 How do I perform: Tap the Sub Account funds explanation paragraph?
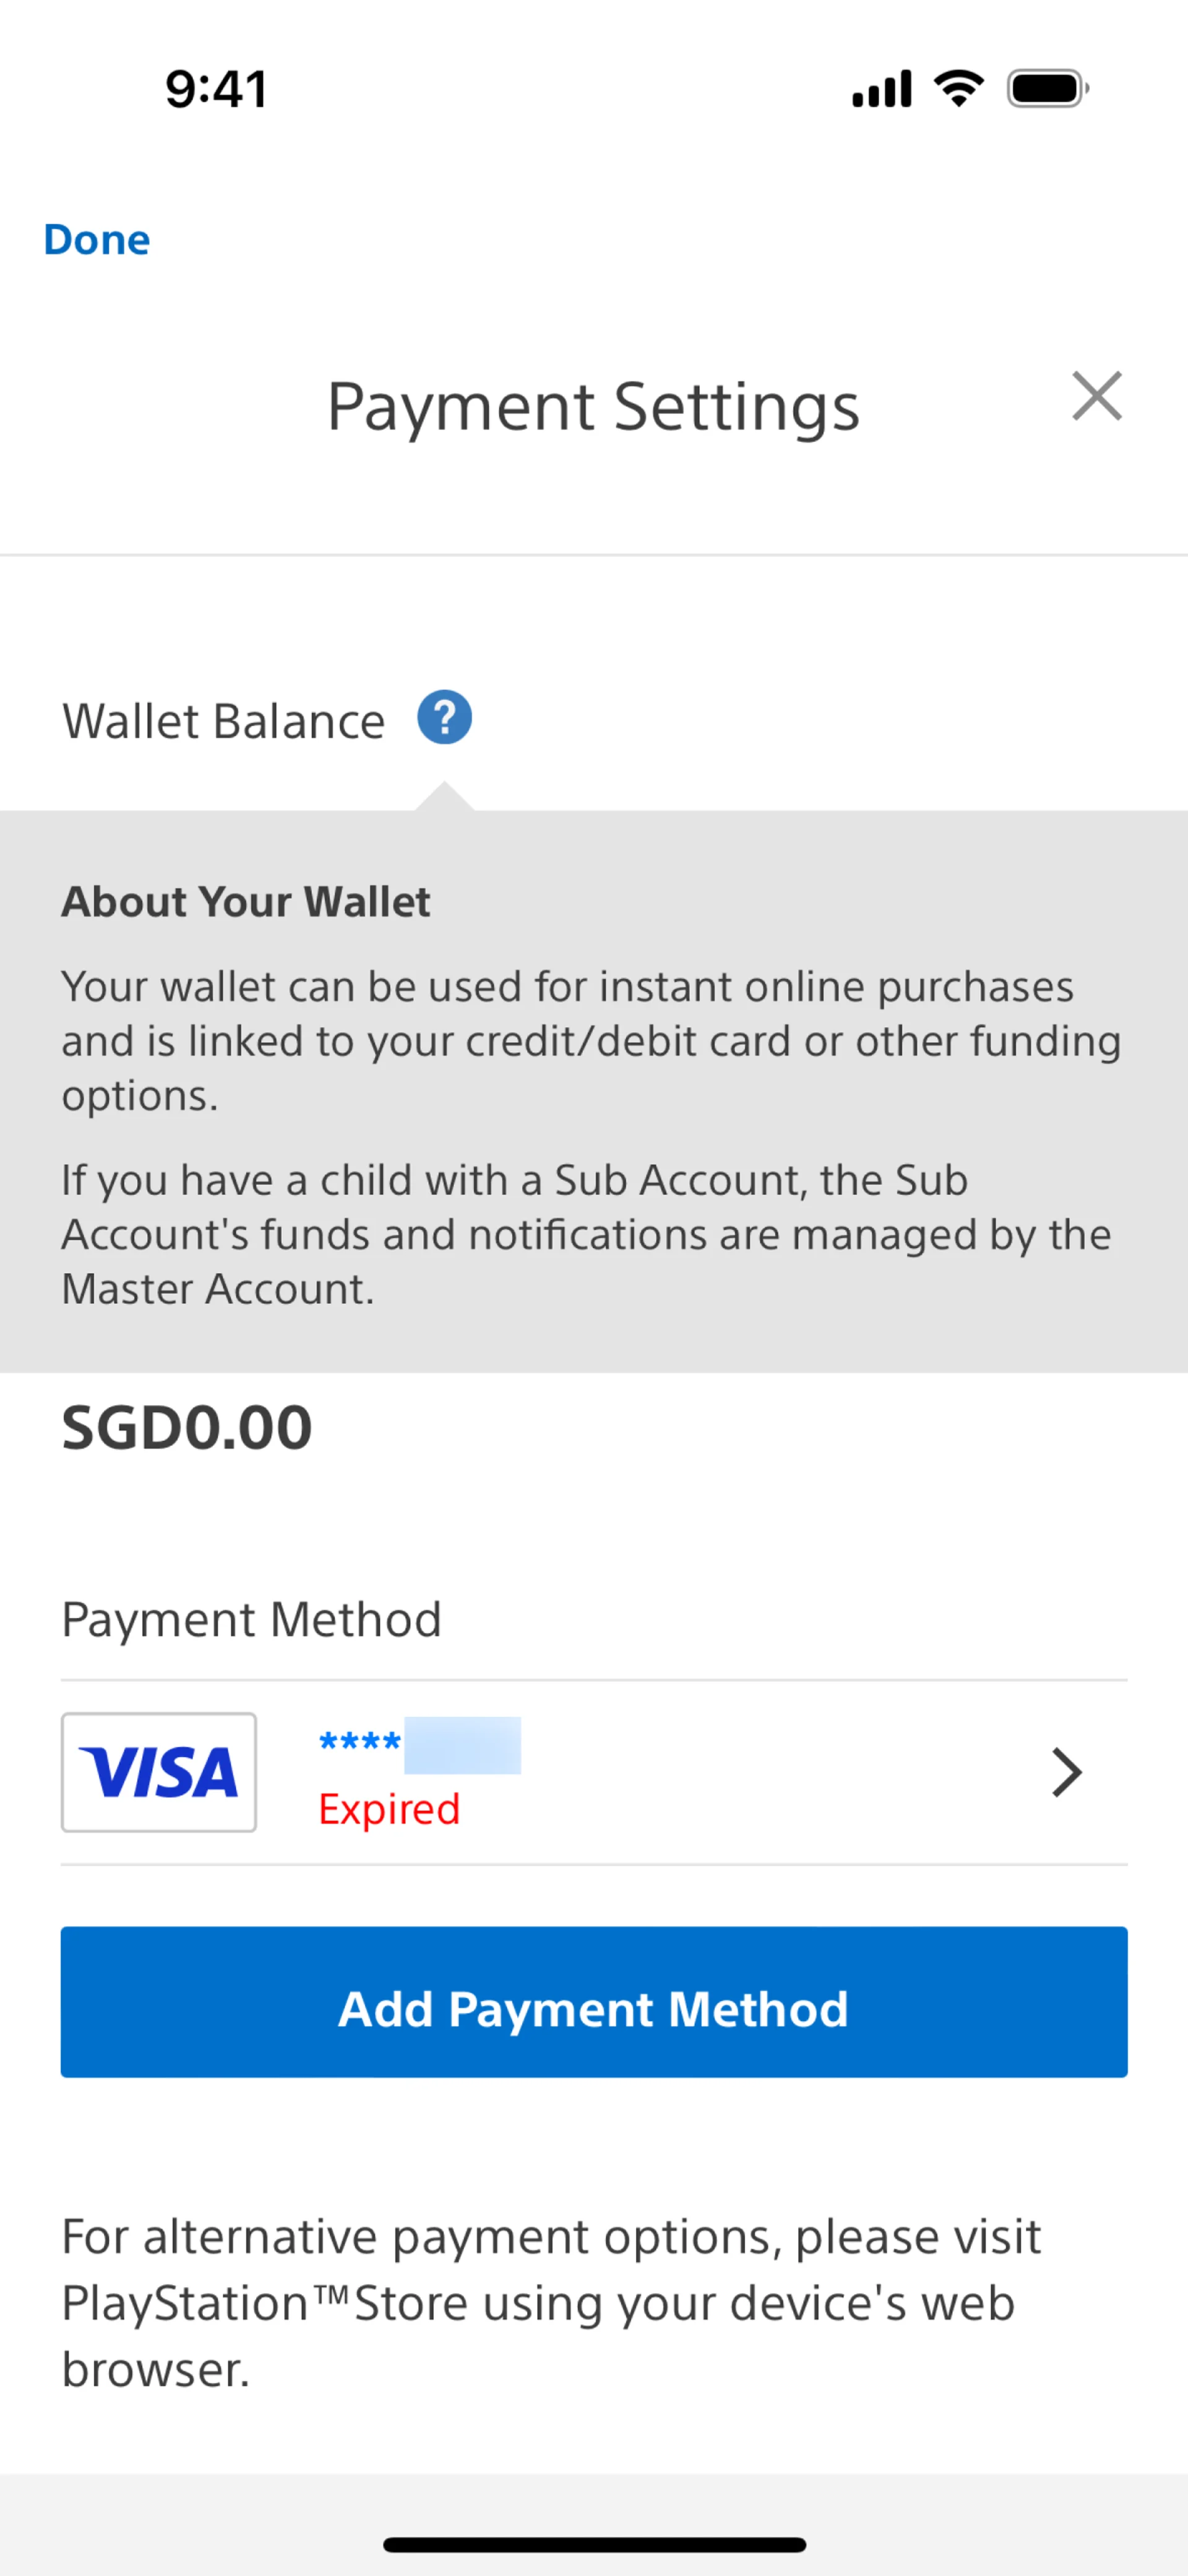point(585,1234)
